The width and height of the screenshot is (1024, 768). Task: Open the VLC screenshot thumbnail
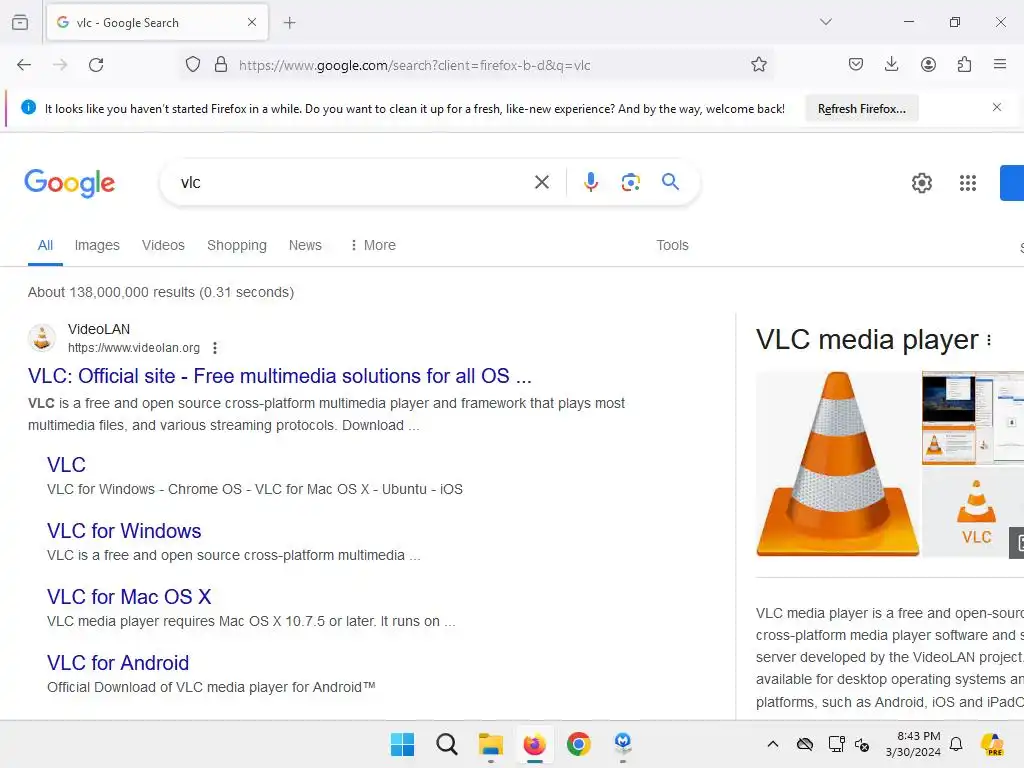pyautogui.click(x=973, y=418)
